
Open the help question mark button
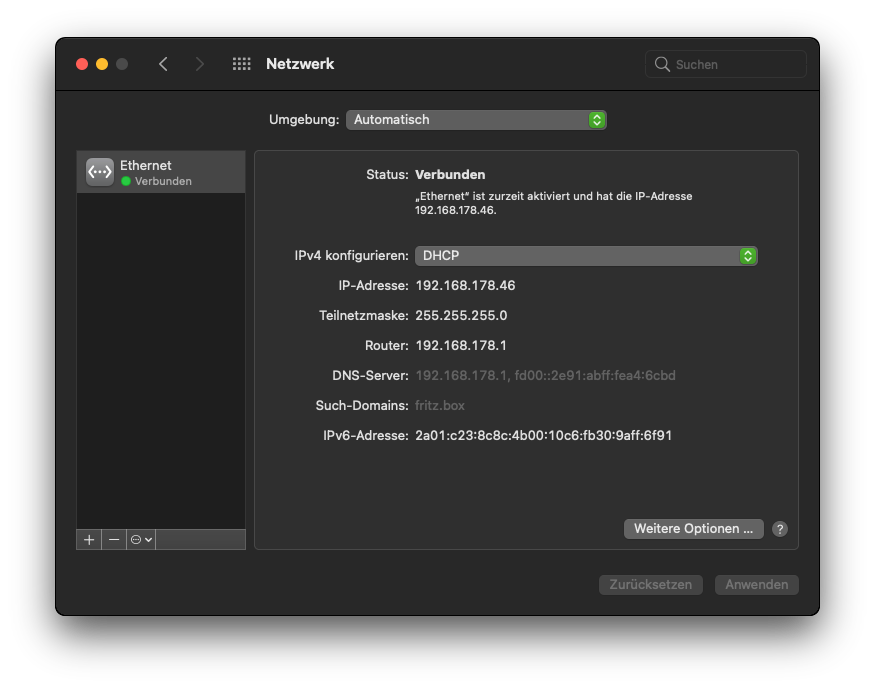(780, 529)
